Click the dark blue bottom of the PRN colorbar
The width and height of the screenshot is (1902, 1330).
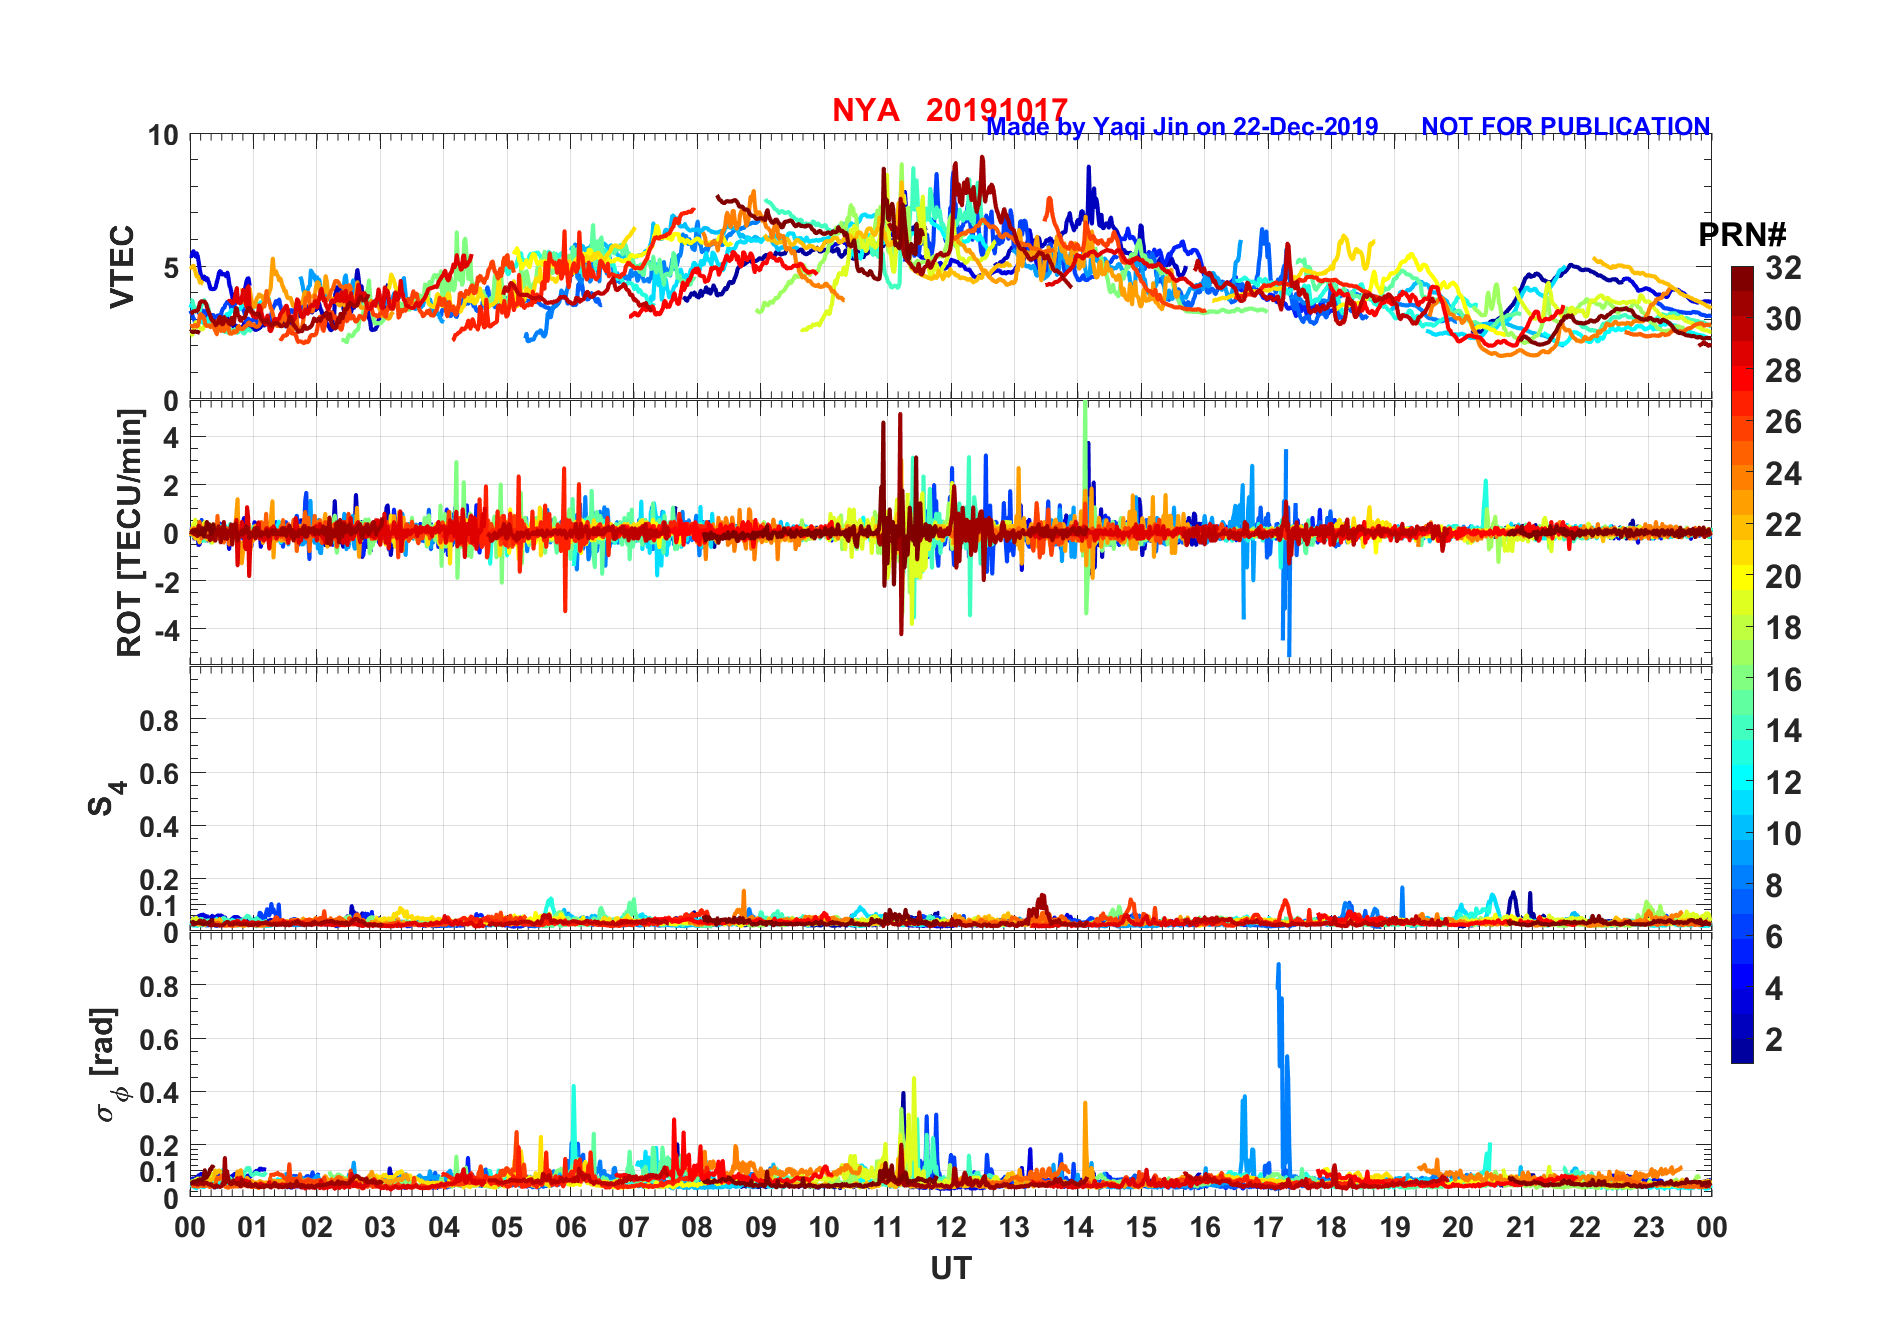coord(1742,1052)
